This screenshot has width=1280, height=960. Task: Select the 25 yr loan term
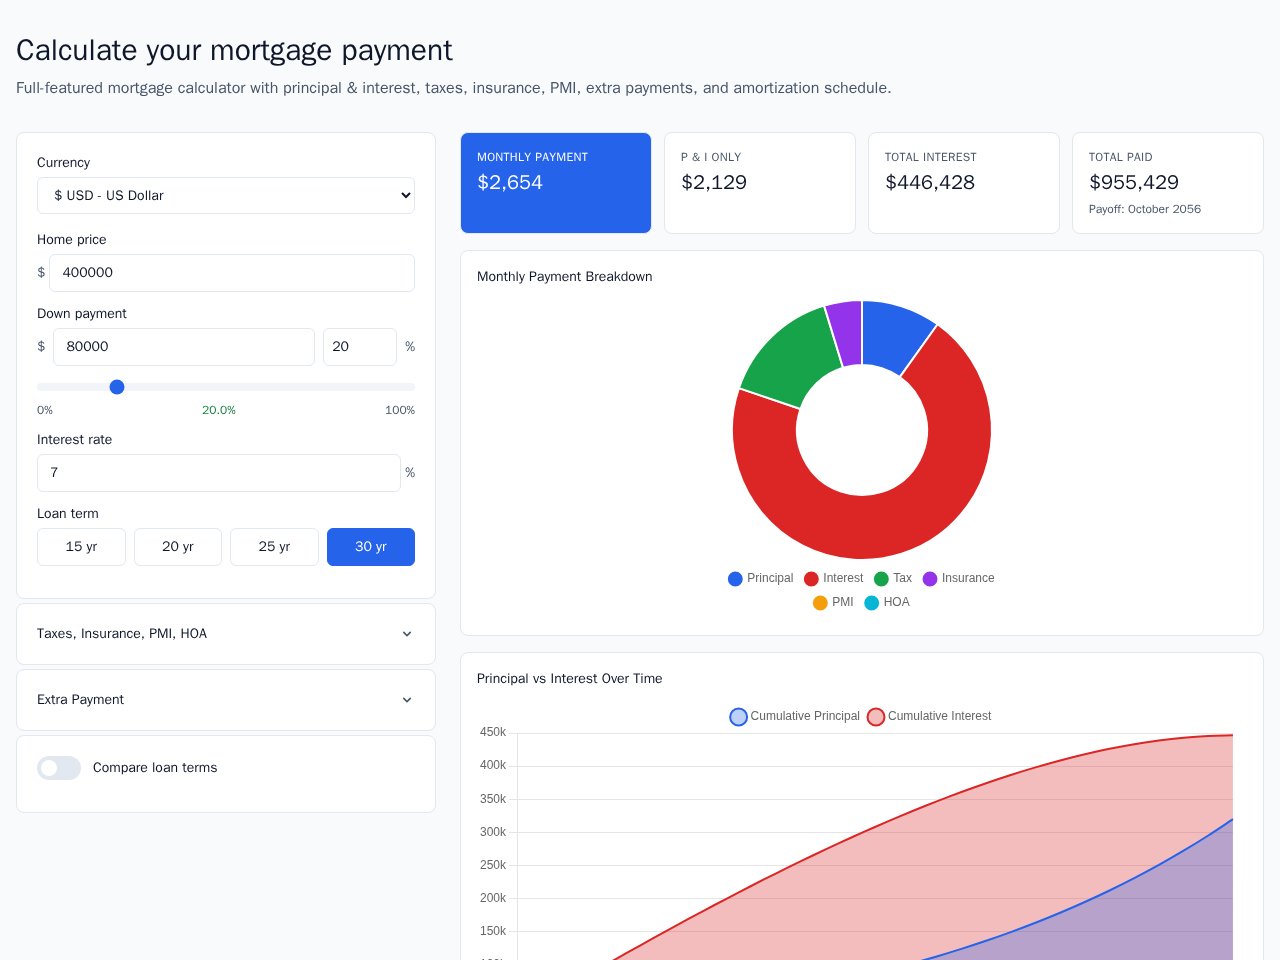(x=274, y=547)
